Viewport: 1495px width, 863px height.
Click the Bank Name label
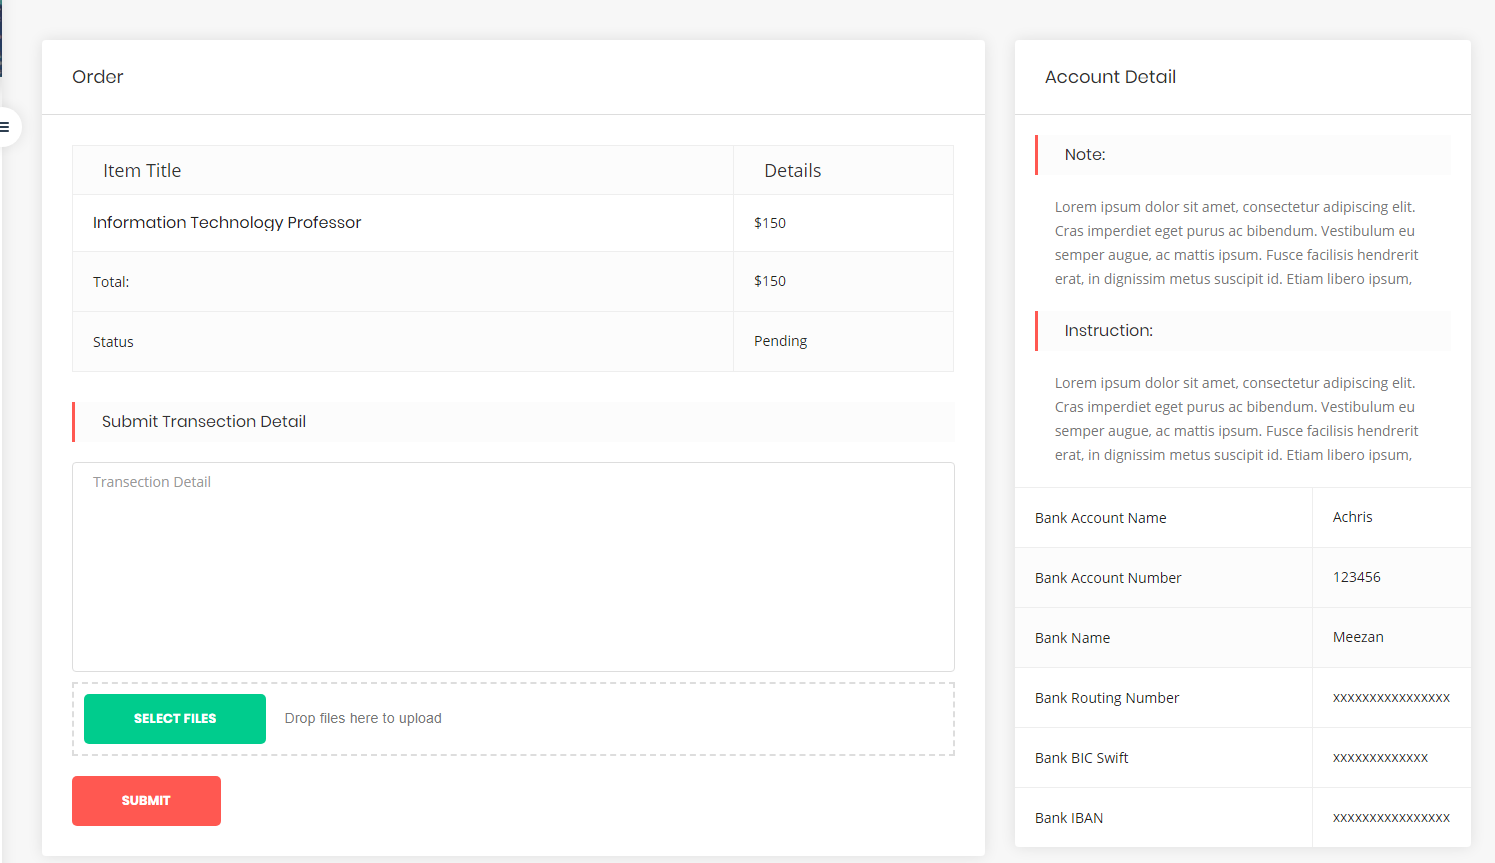click(x=1073, y=638)
